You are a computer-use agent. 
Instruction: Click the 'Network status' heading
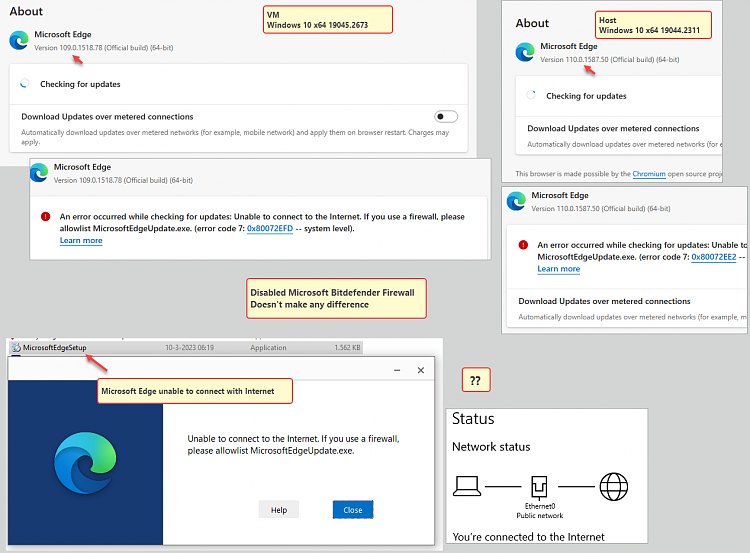491,447
